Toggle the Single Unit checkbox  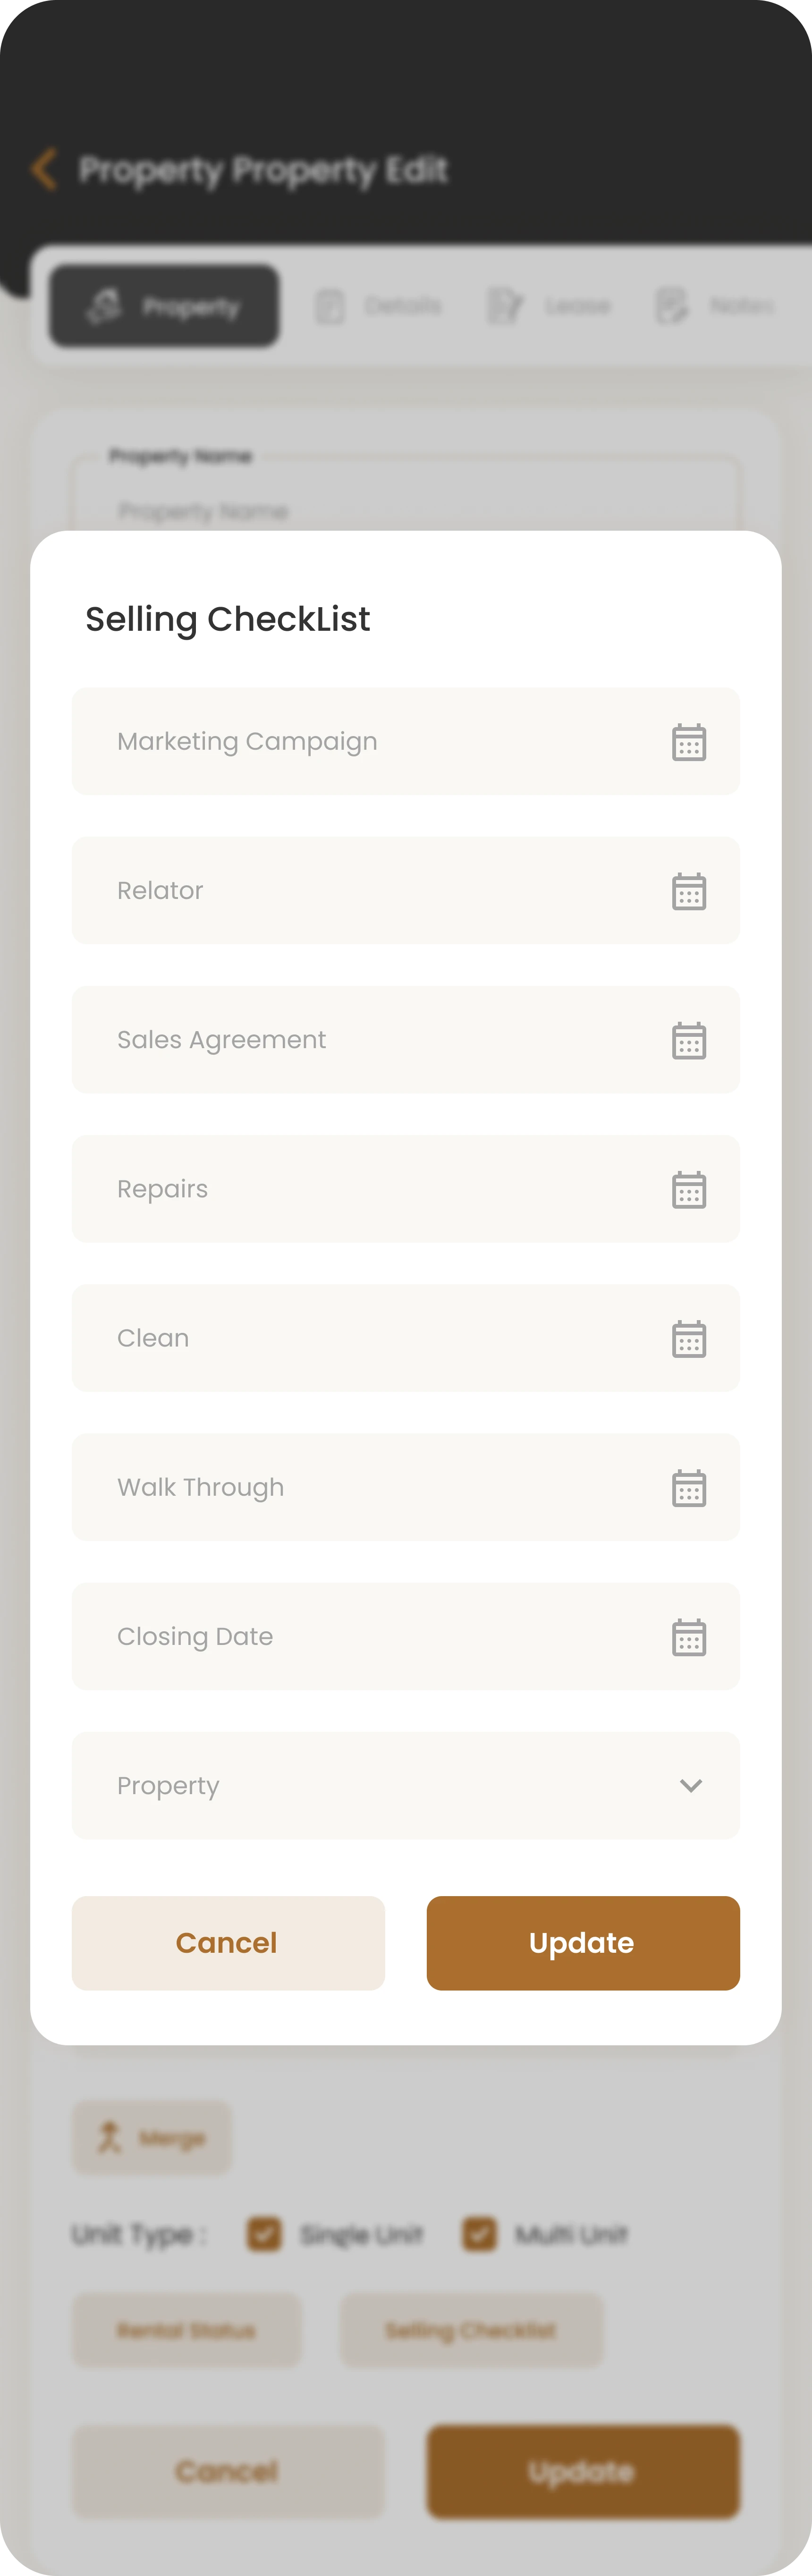pyautogui.click(x=264, y=2233)
